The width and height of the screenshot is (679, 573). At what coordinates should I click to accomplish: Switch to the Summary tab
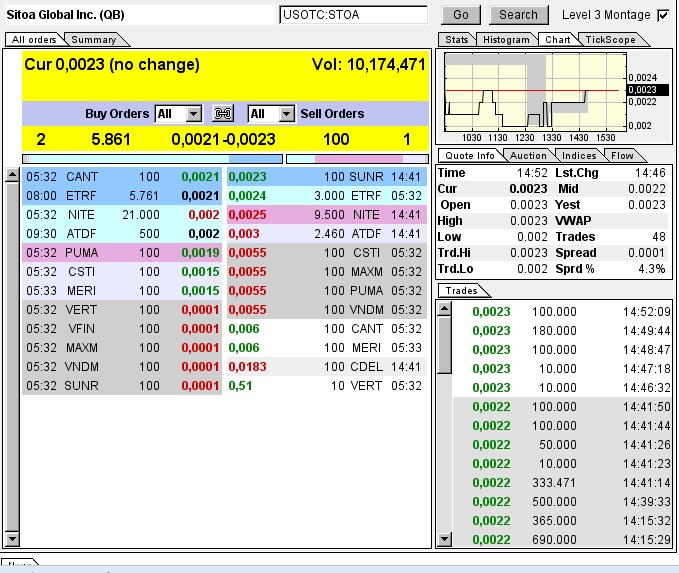[93, 40]
